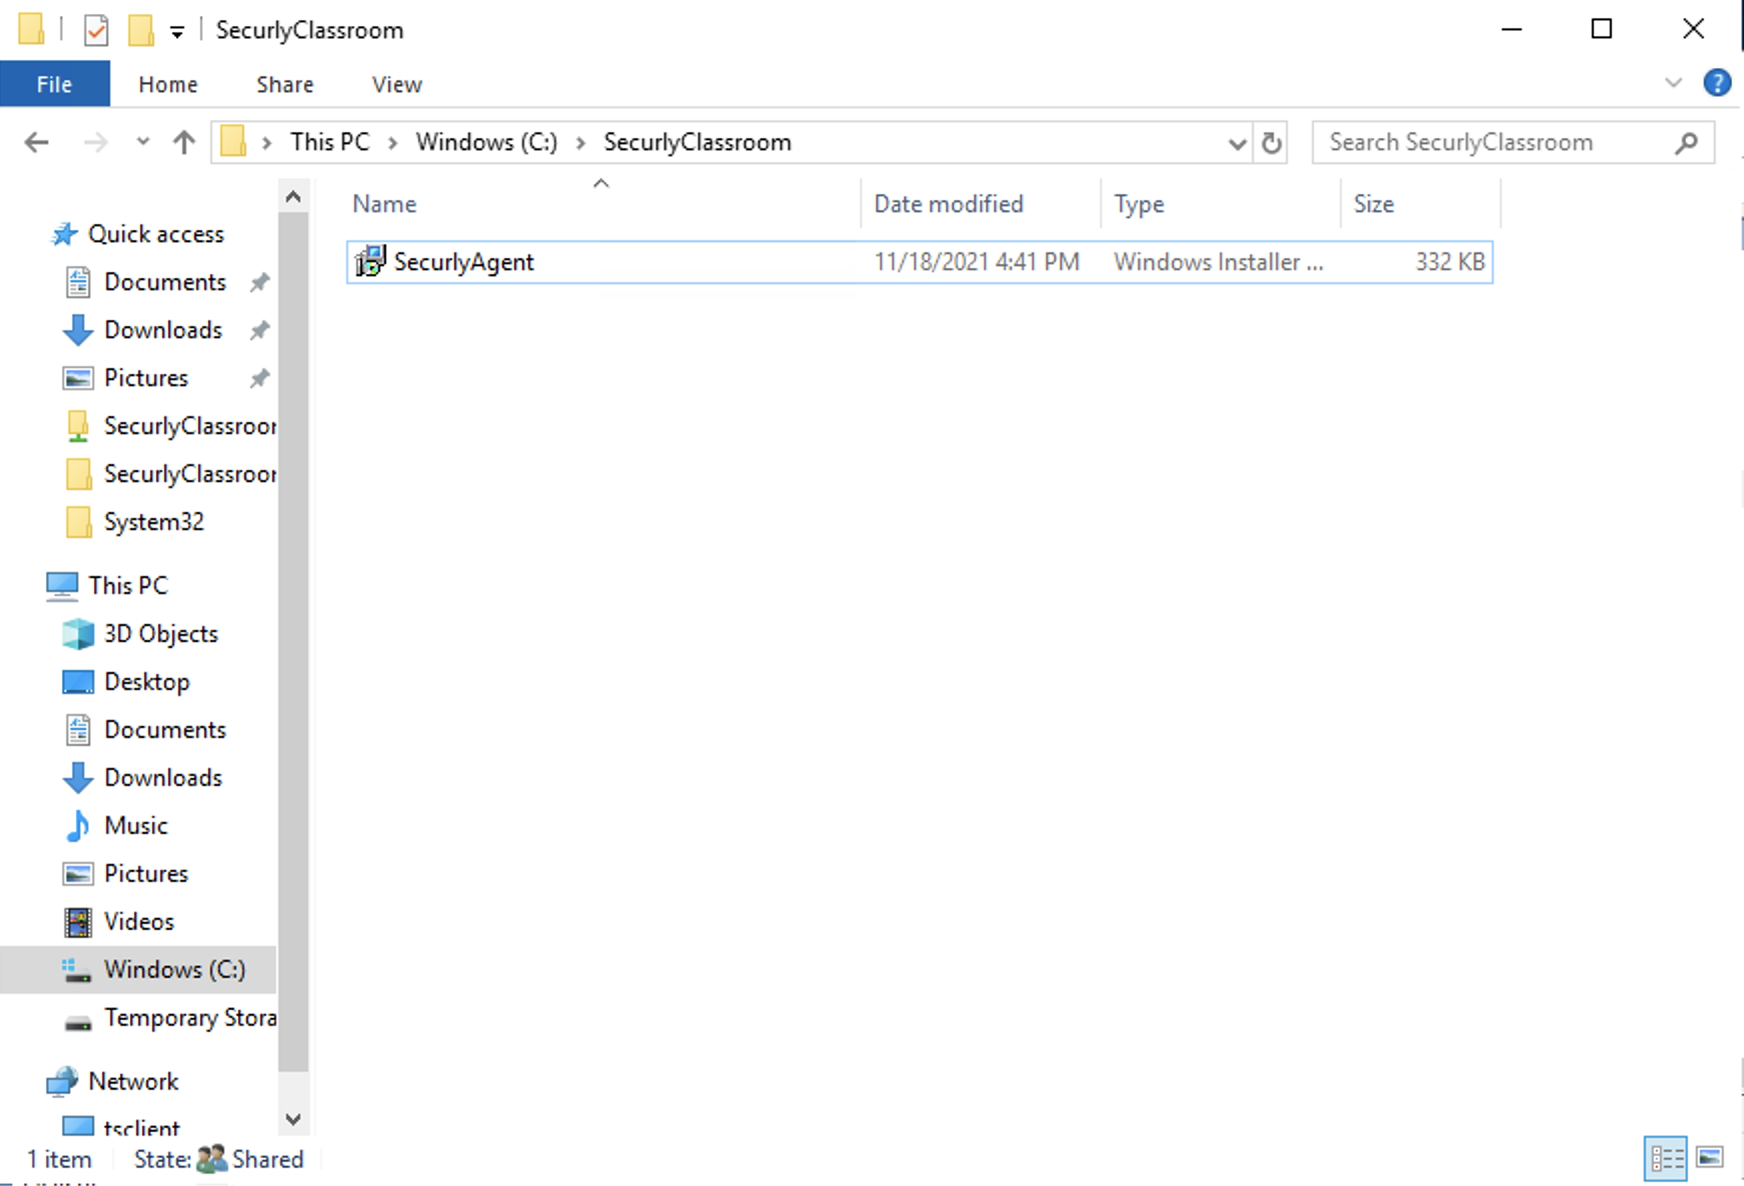Screen dimensions: 1744x1186
Task: Select Network in navigation pane
Action: [133, 1082]
